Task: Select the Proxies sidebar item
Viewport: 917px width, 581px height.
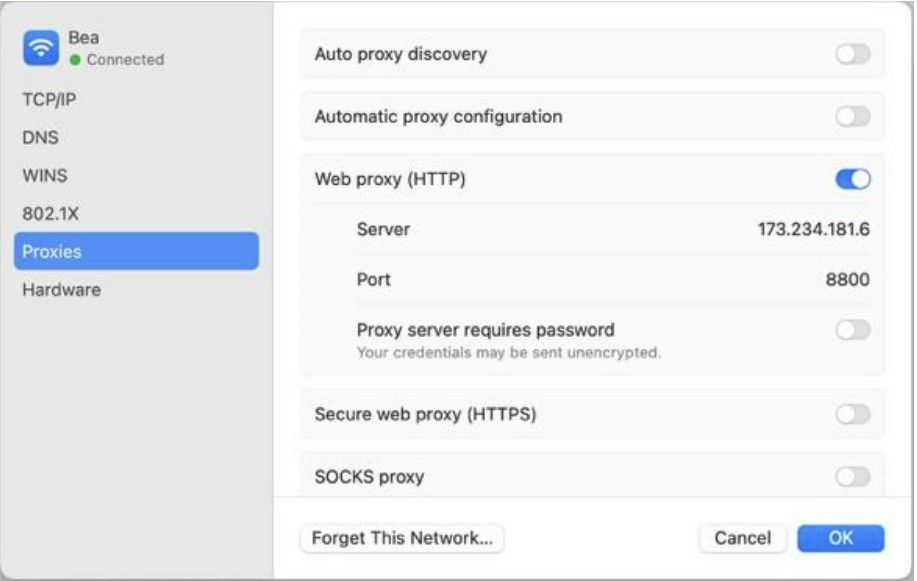Action: pyautogui.click(x=136, y=251)
